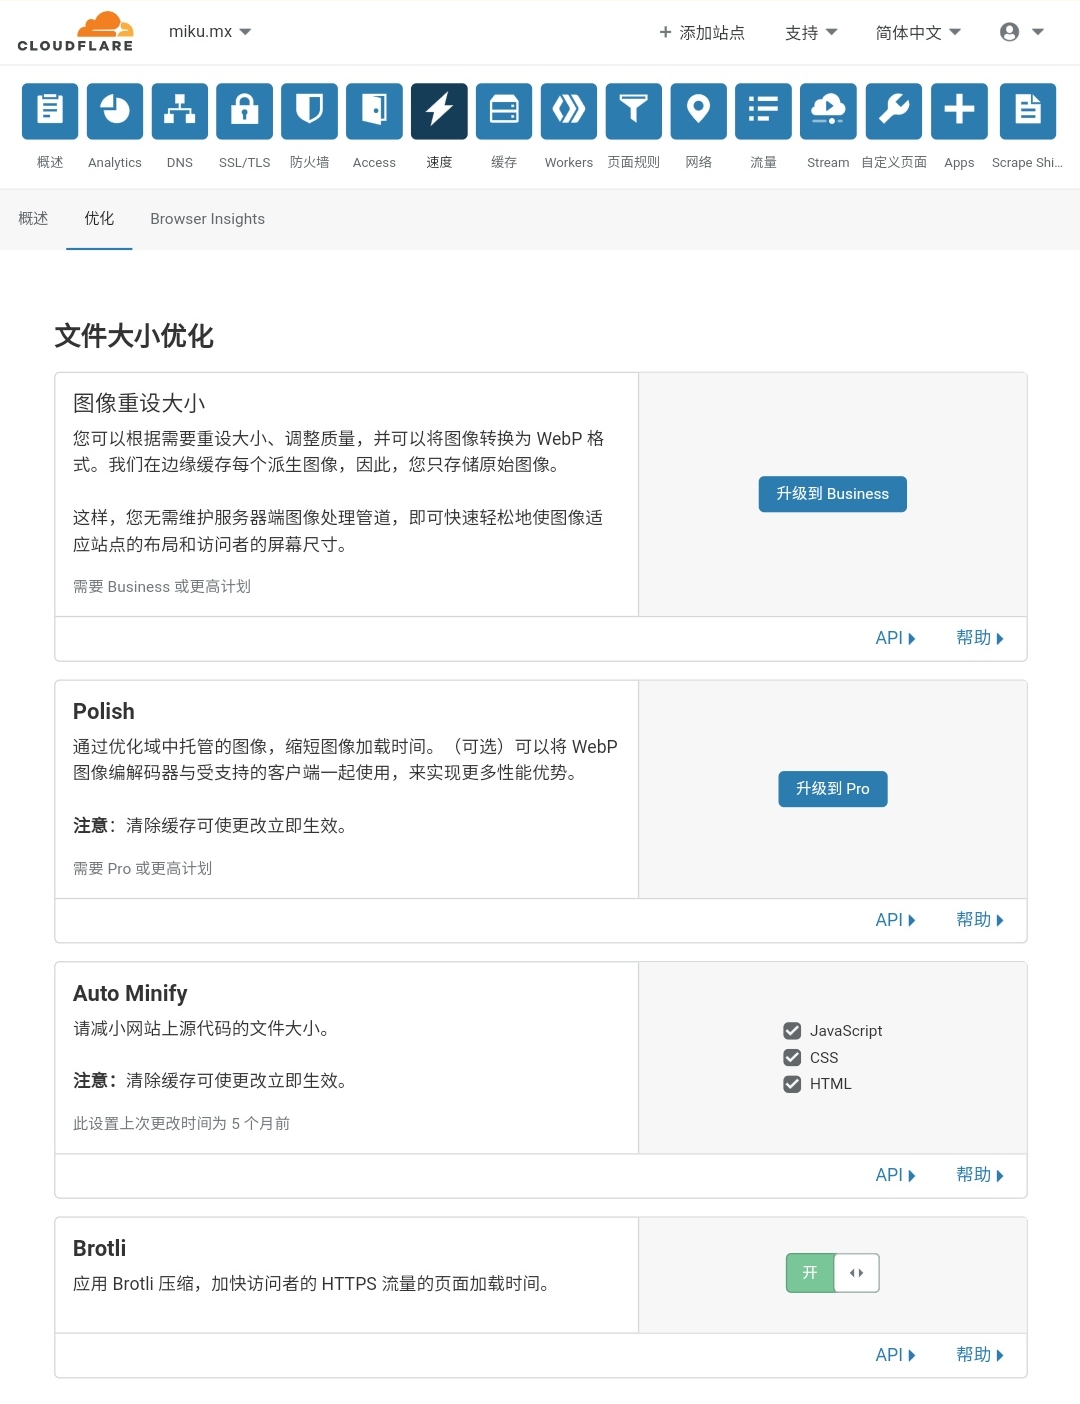Open the 概述 overview icon

(50, 111)
